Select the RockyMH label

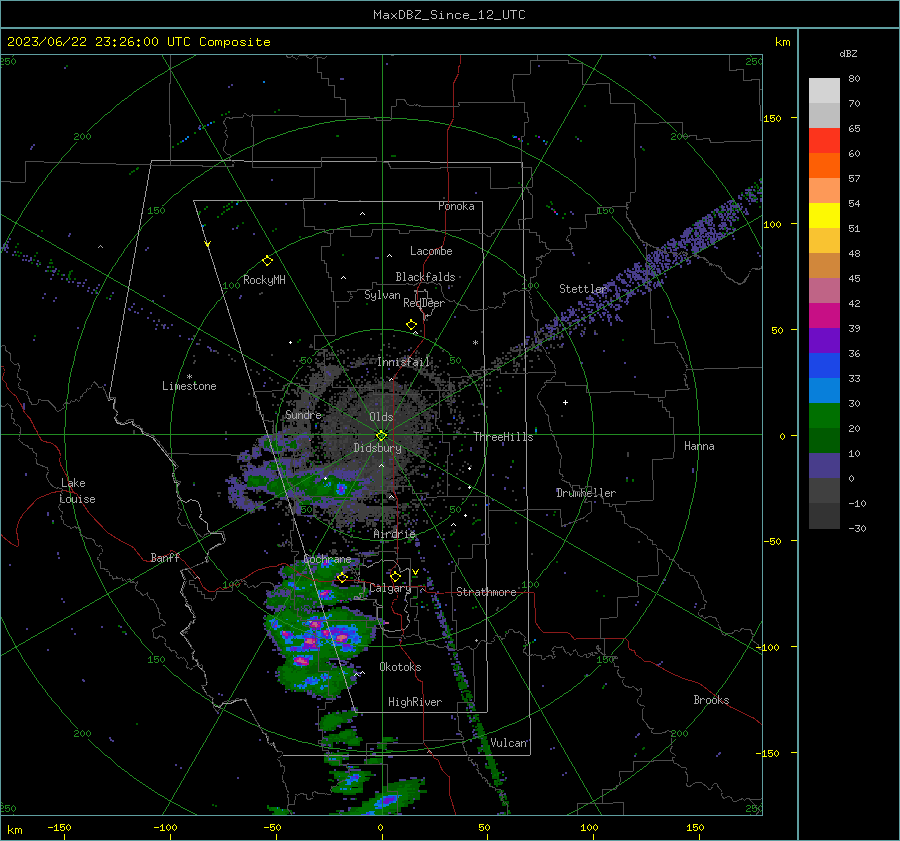[x=264, y=280]
